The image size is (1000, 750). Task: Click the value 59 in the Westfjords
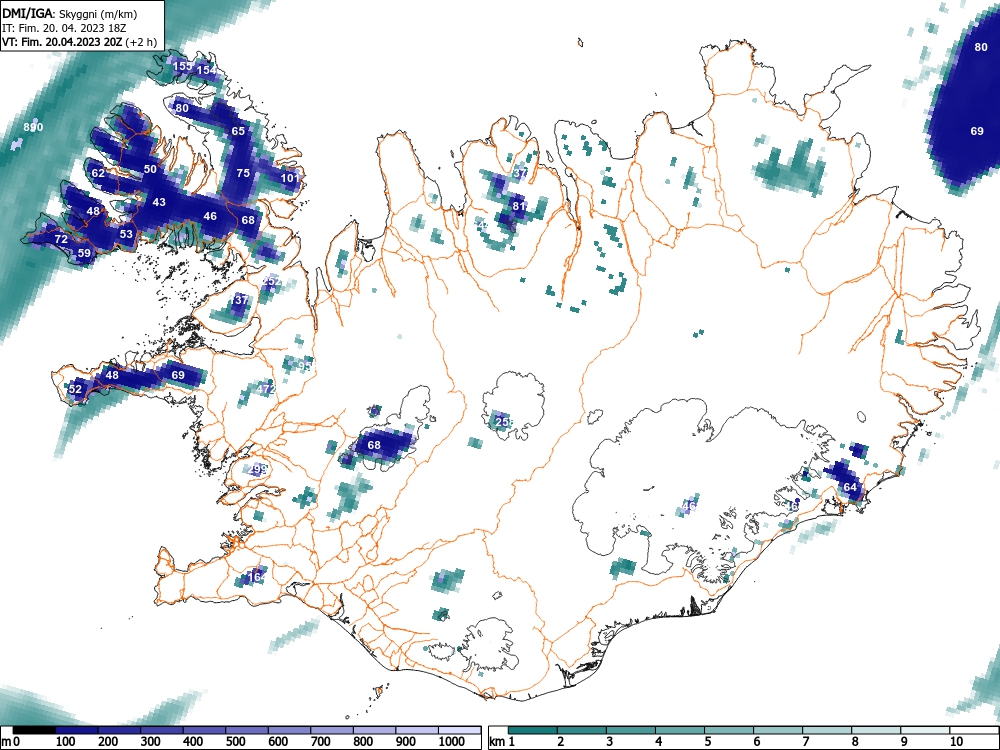point(84,253)
